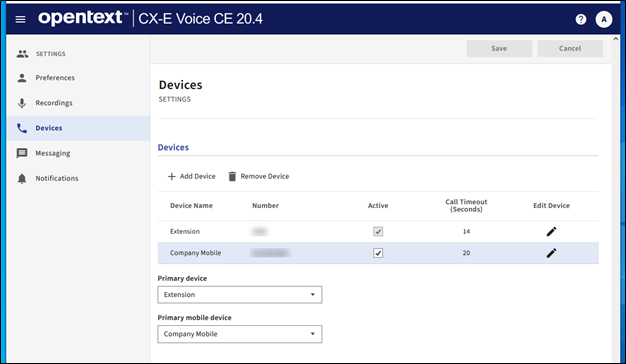This screenshot has height=364, width=626.
Task: Go to Notifications in the sidebar
Action: coord(57,178)
